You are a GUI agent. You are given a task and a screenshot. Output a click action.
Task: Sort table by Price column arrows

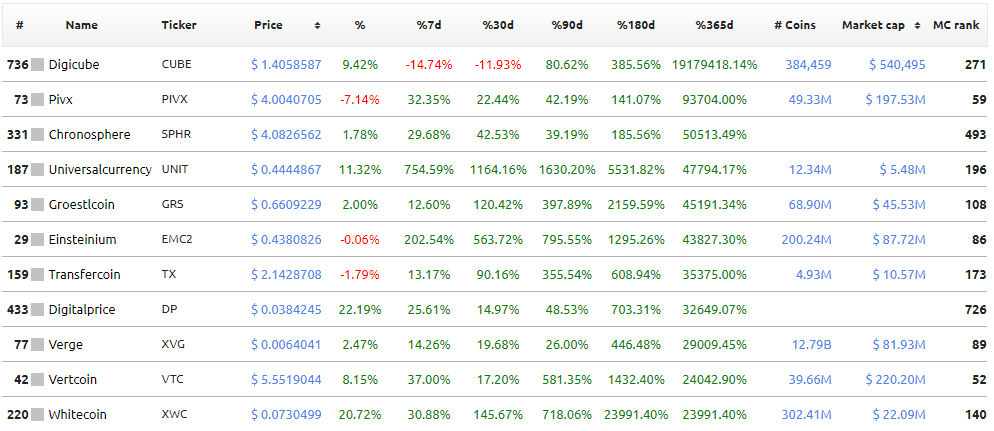317,26
